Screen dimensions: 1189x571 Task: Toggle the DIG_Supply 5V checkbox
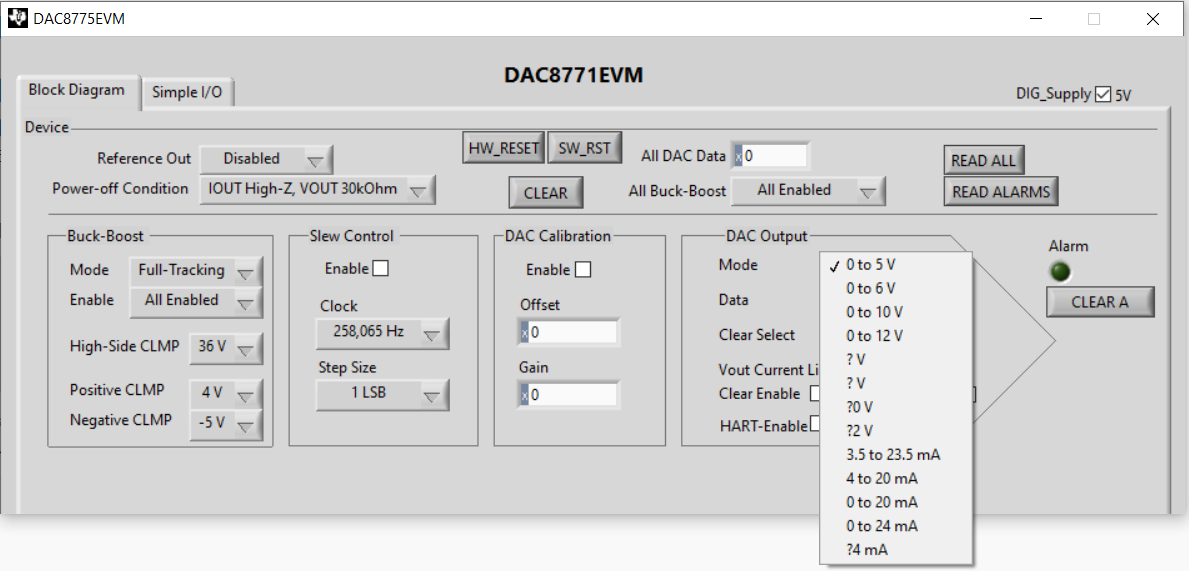[1103, 95]
